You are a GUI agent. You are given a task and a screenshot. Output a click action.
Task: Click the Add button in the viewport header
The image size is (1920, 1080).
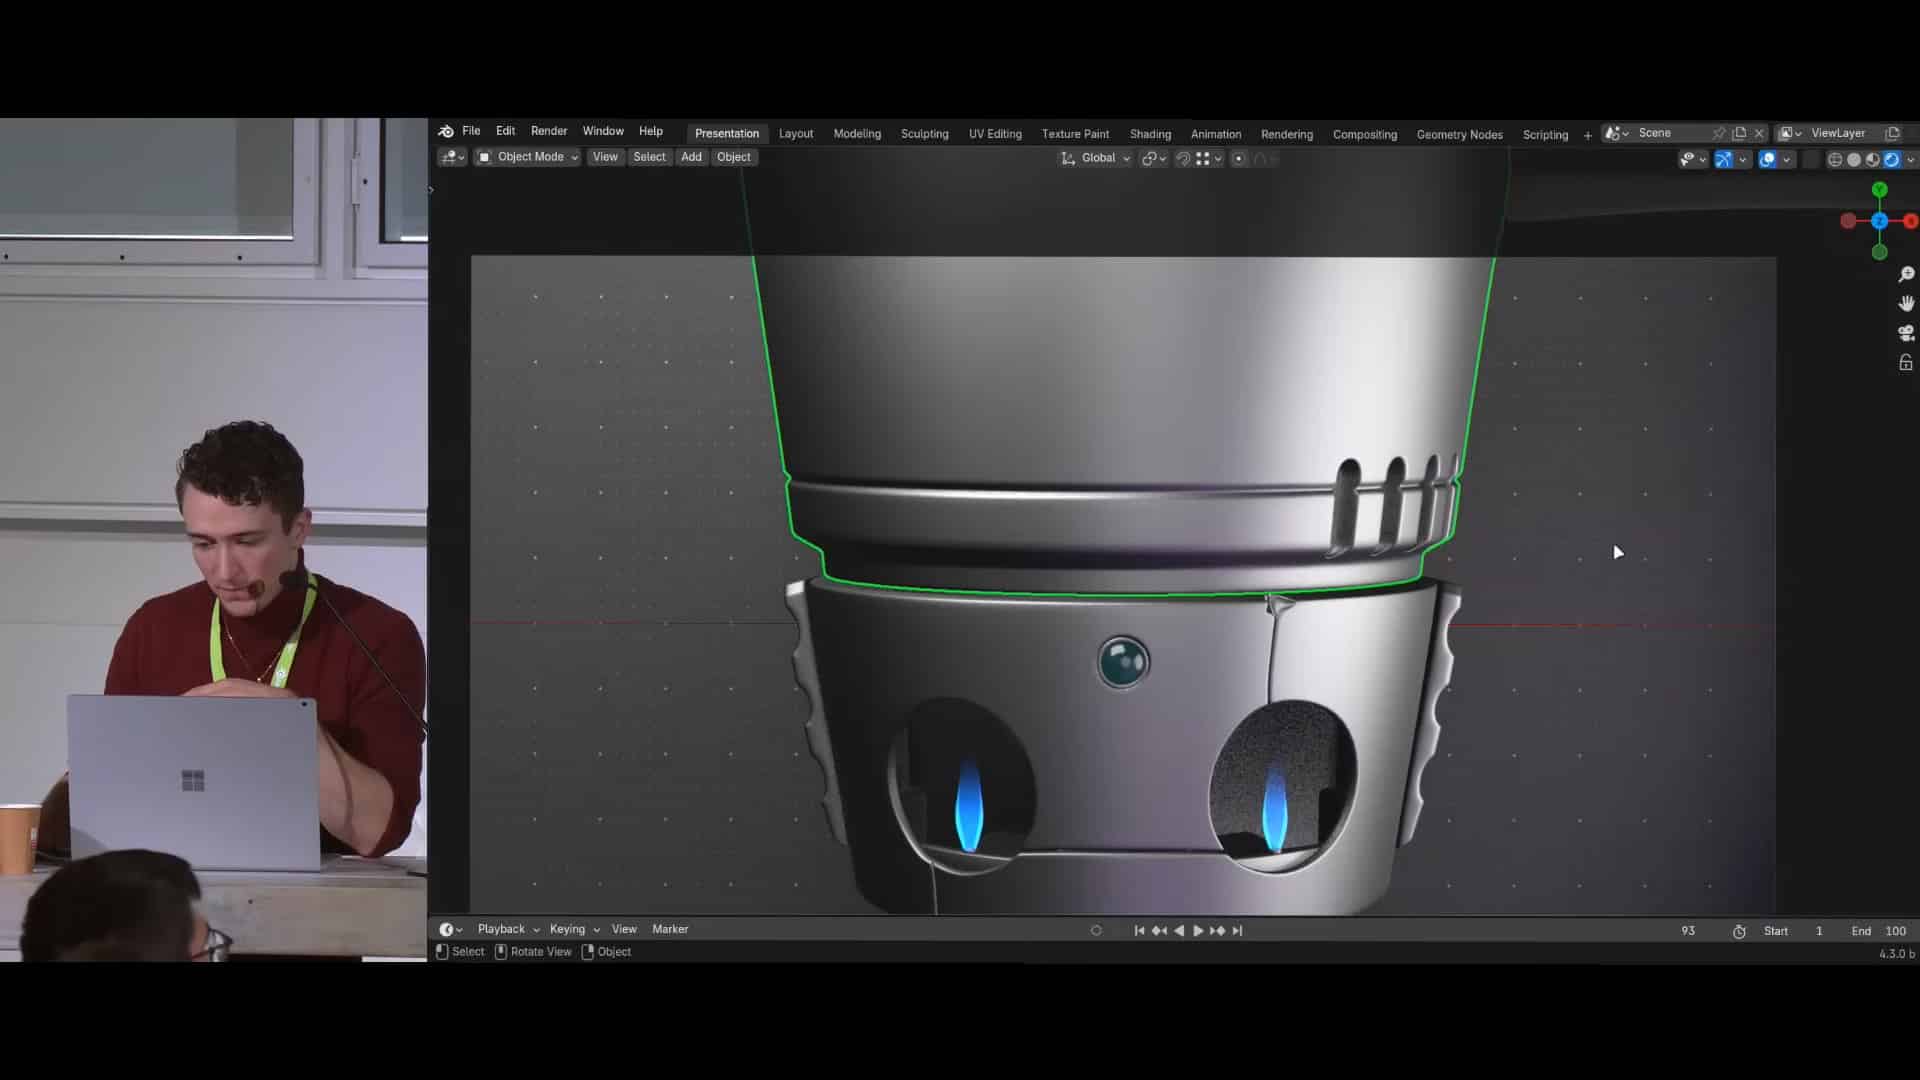click(x=691, y=157)
